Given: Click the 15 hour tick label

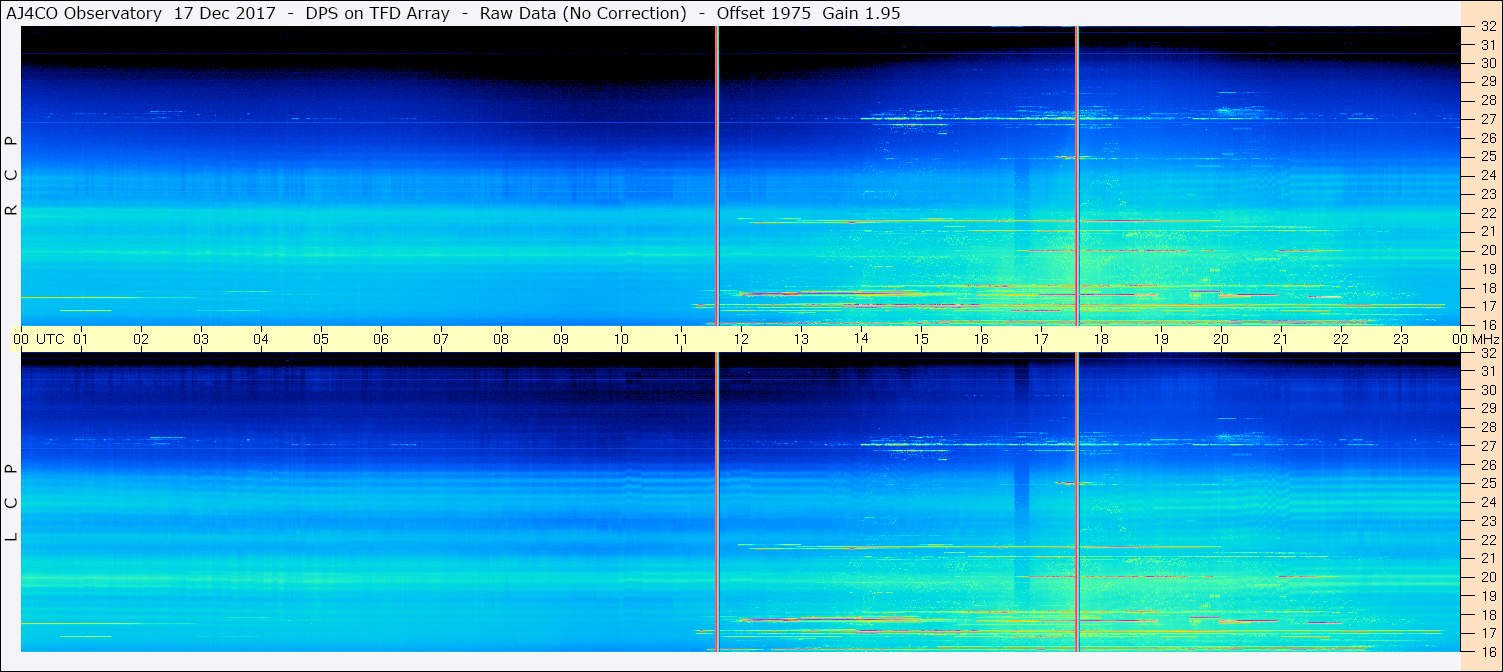Looking at the screenshot, I should pyautogui.click(x=921, y=339).
